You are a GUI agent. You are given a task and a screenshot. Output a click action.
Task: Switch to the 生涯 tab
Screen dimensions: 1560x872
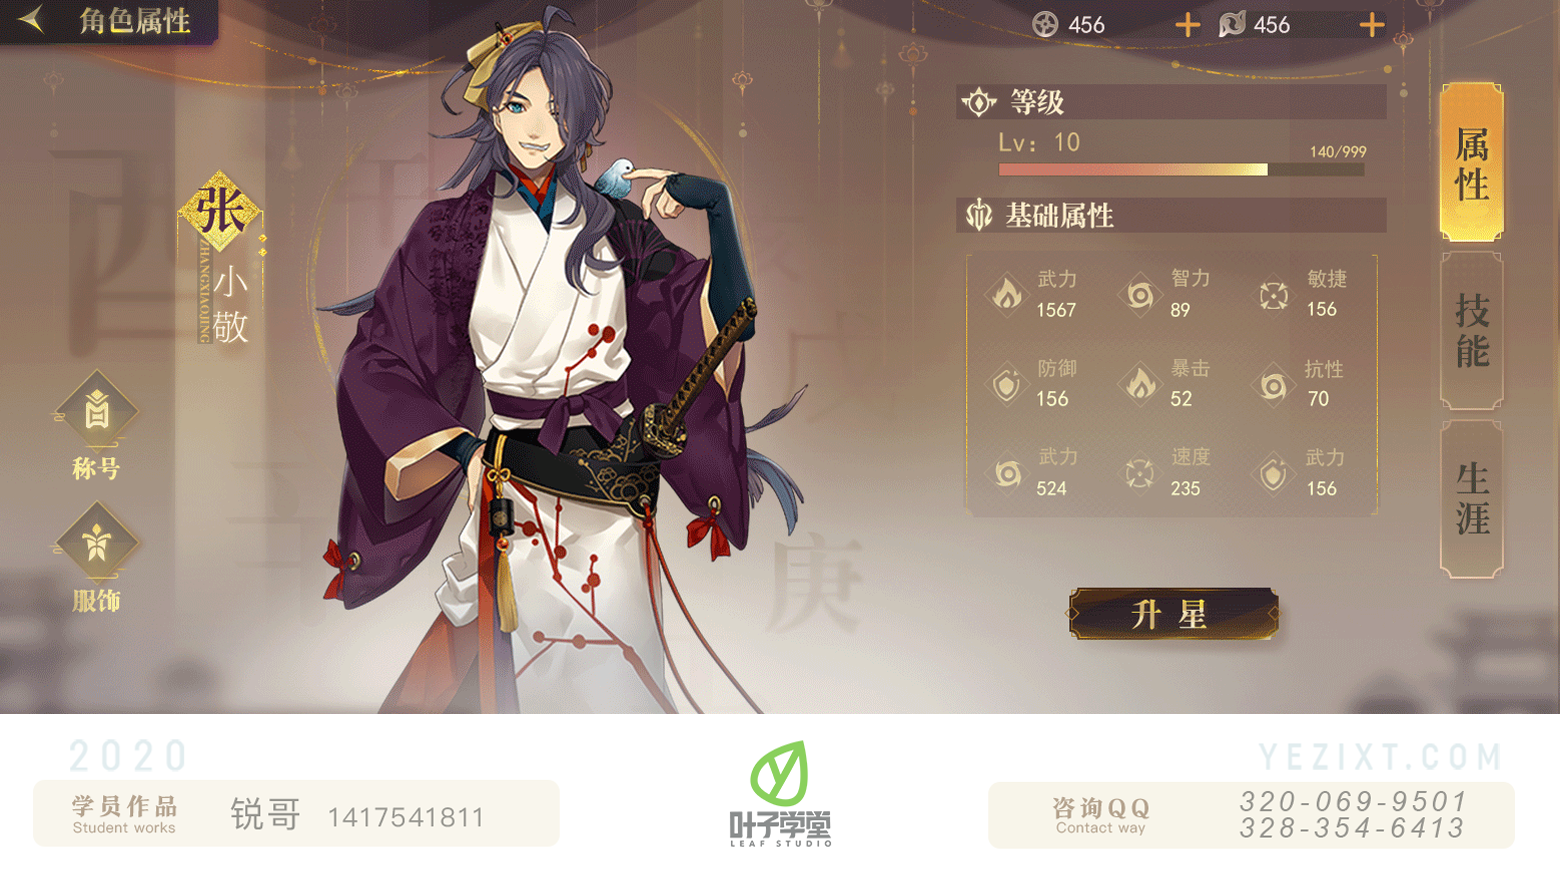coord(1471,499)
